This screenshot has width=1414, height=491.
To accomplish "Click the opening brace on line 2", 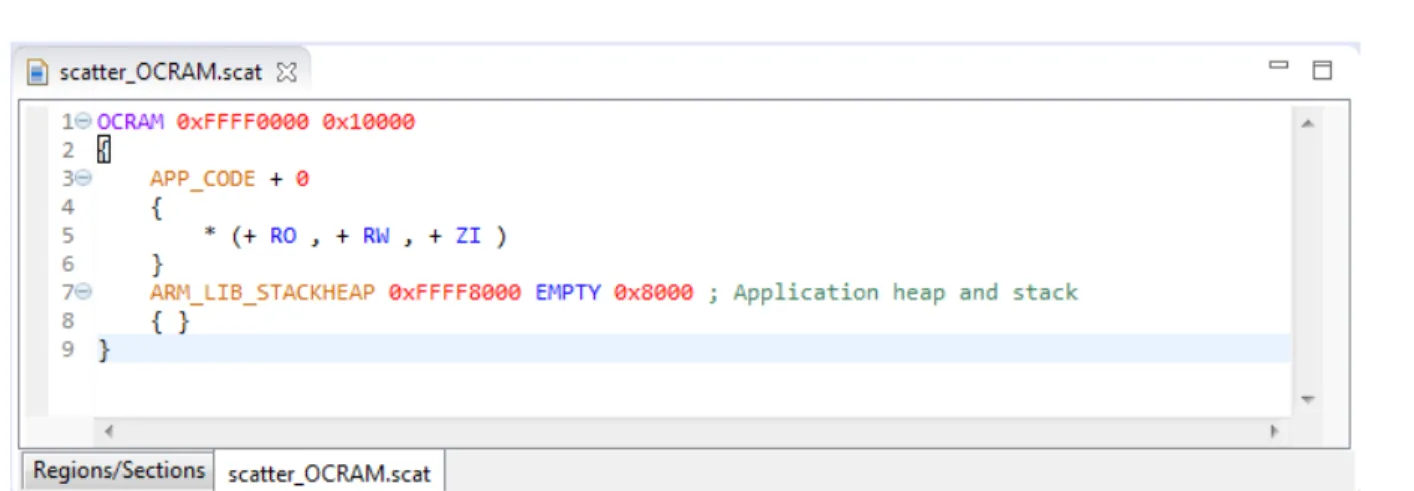I will [x=104, y=151].
